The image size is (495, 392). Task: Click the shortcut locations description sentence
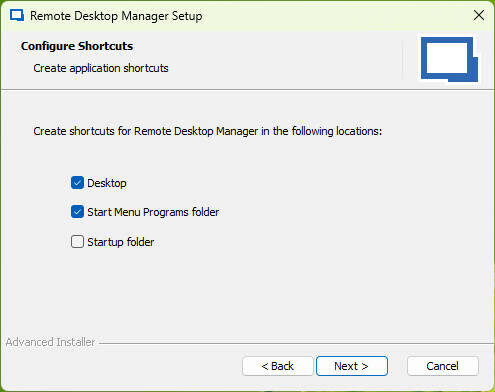pyautogui.click(x=208, y=131)
